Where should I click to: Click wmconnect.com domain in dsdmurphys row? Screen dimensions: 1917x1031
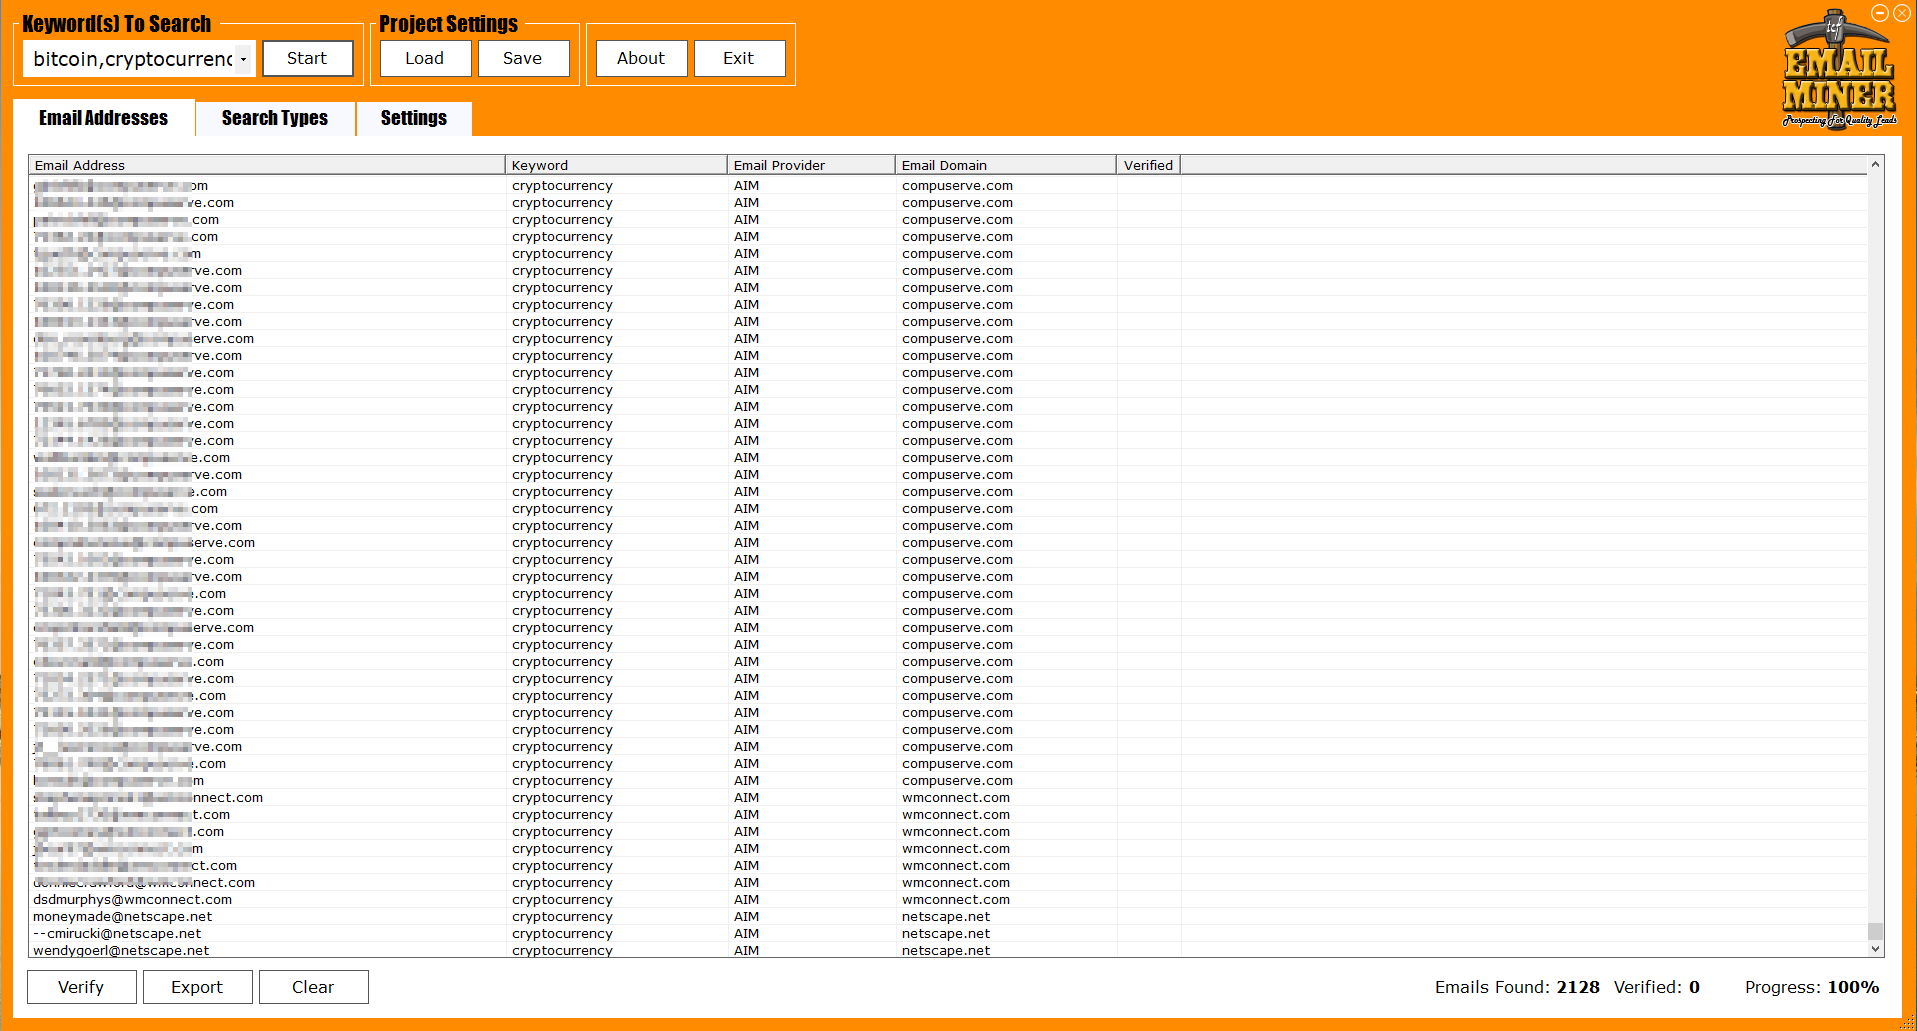click(x=956, y=900)
